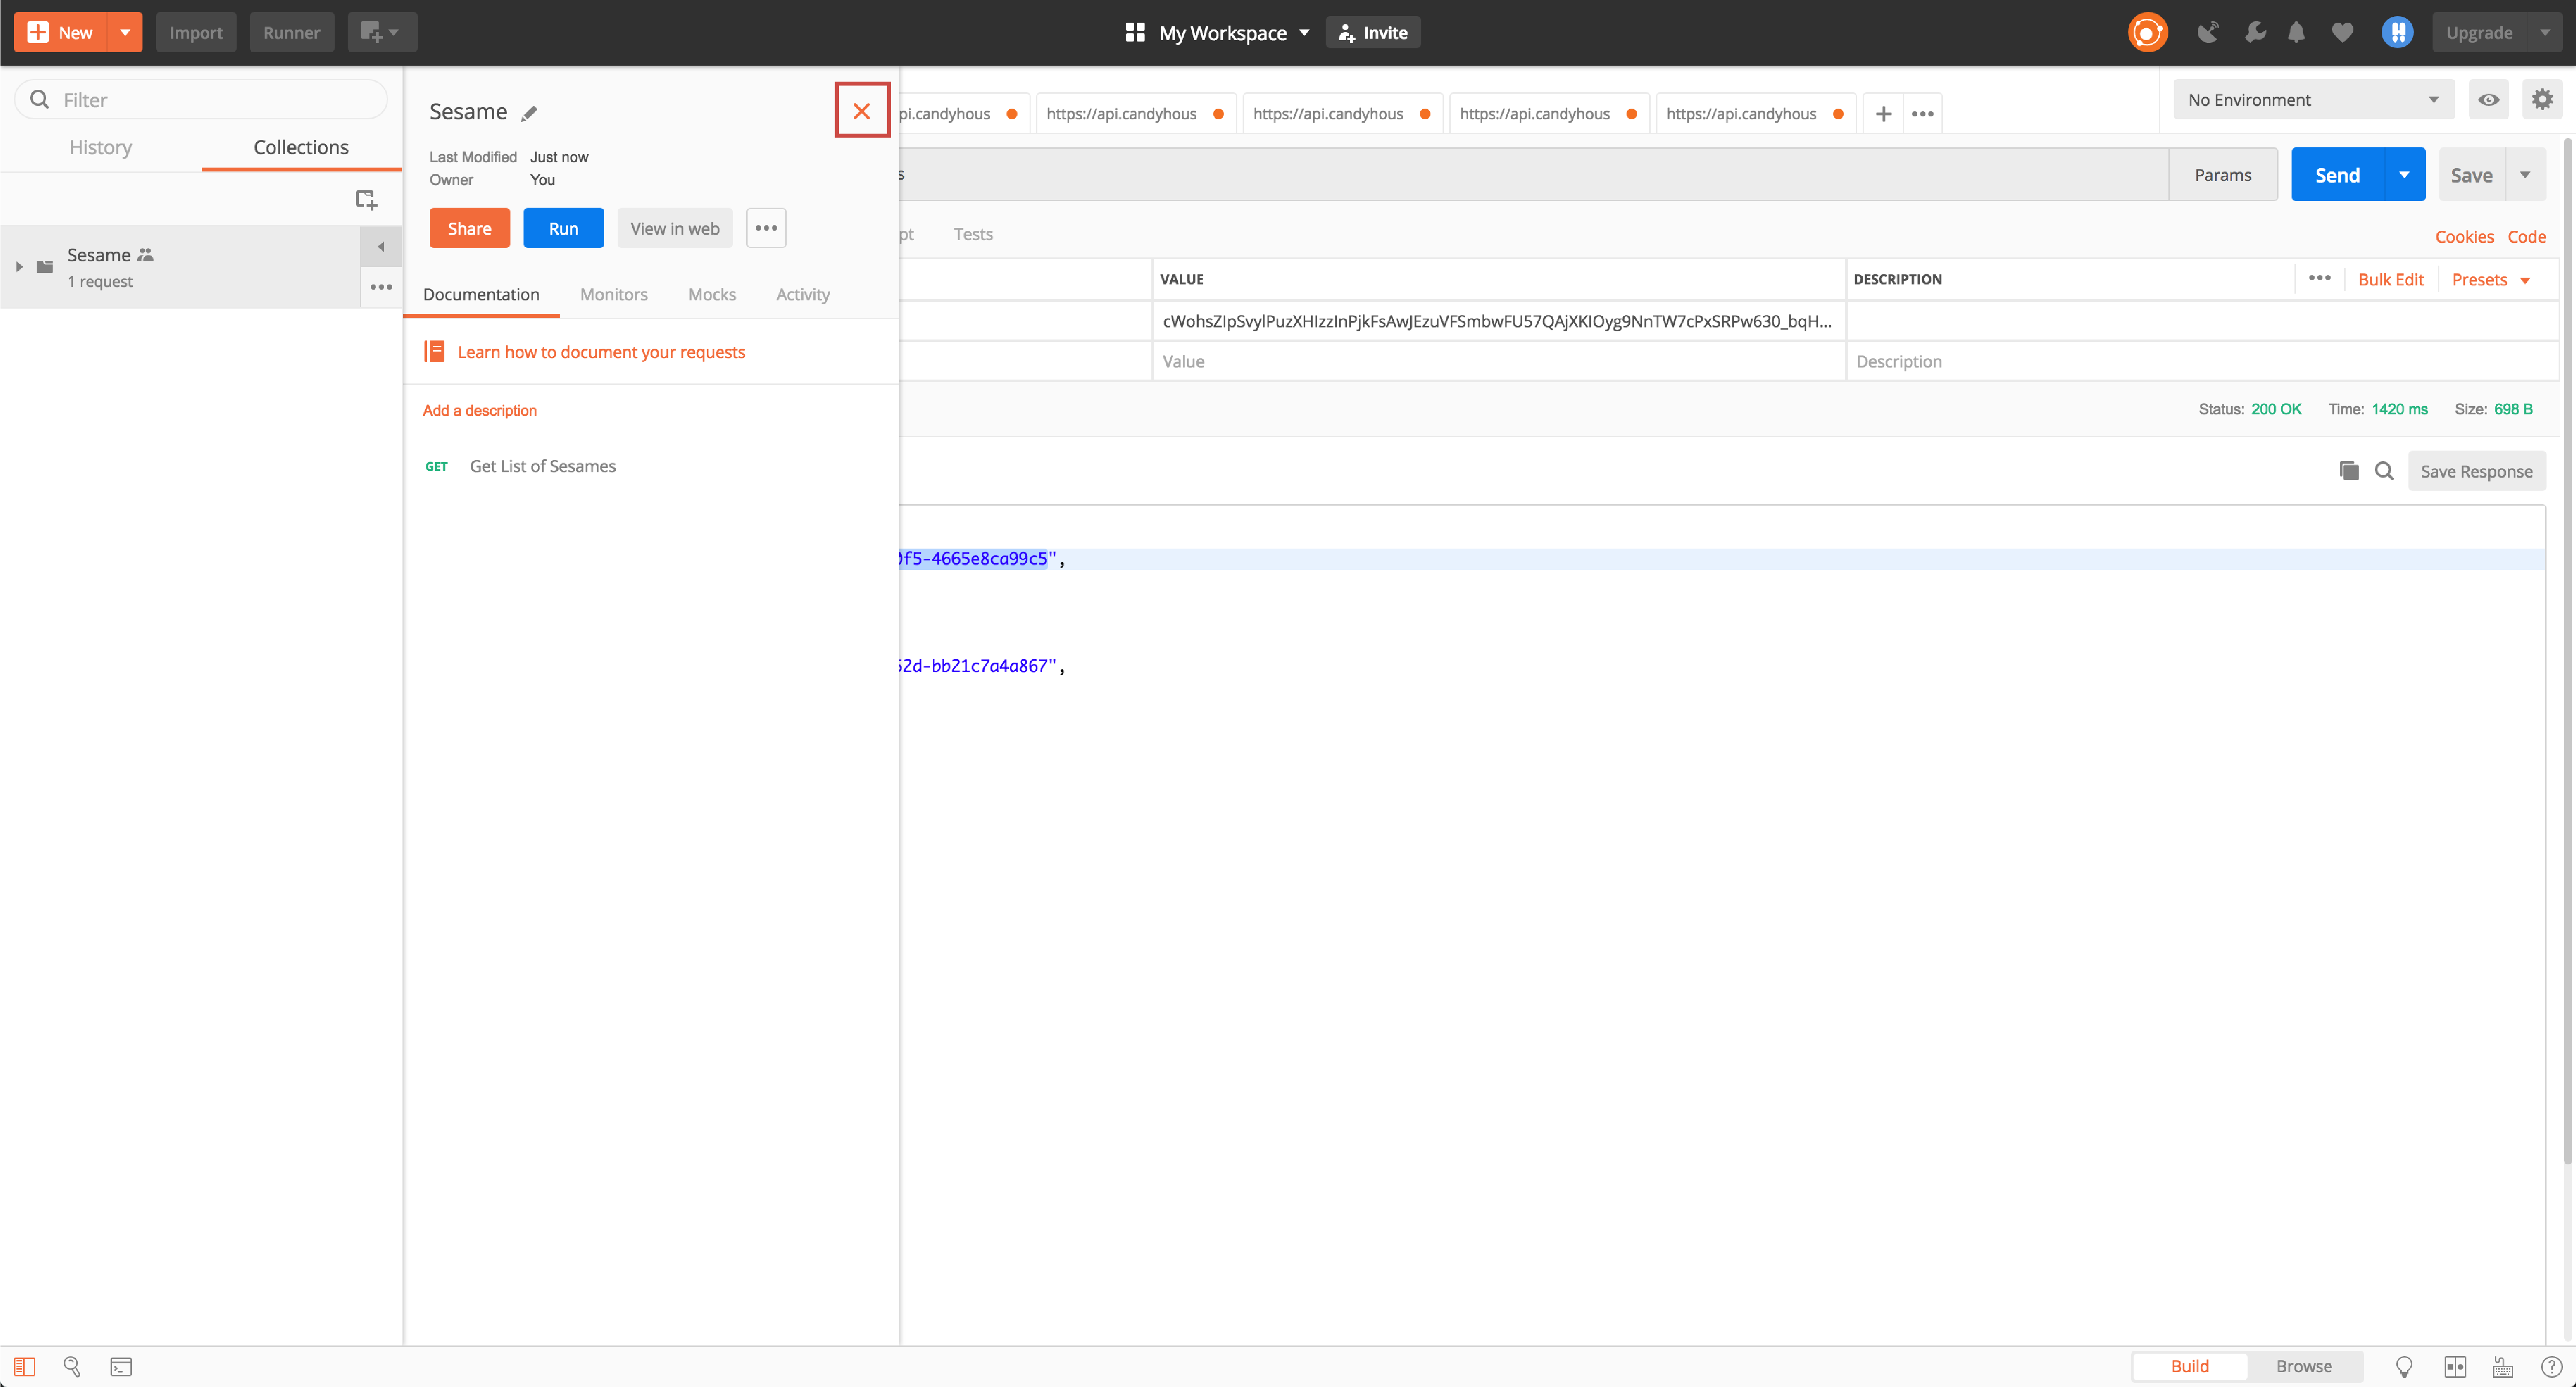Toggle two-pane layout icon
The height and width of the screenshot is (1387, 2576).
(x=2455, y=1366)
